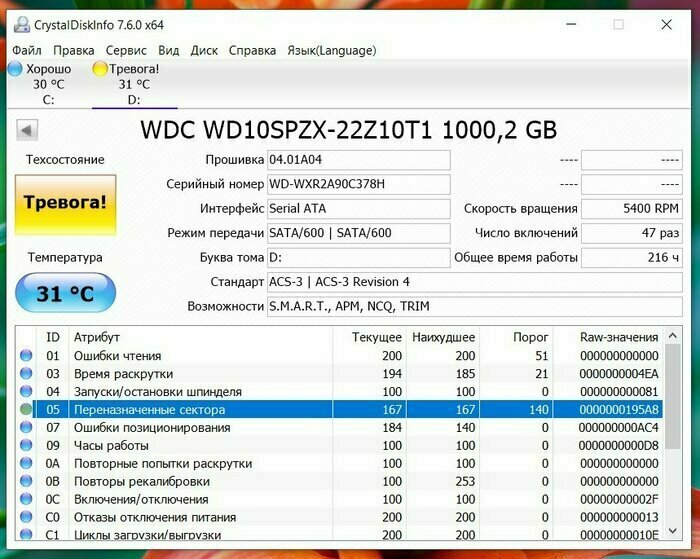The height and width of the screenshot is (559, 700).
Task: Click the previous disk arrow button
Action: tap(27, 130)
